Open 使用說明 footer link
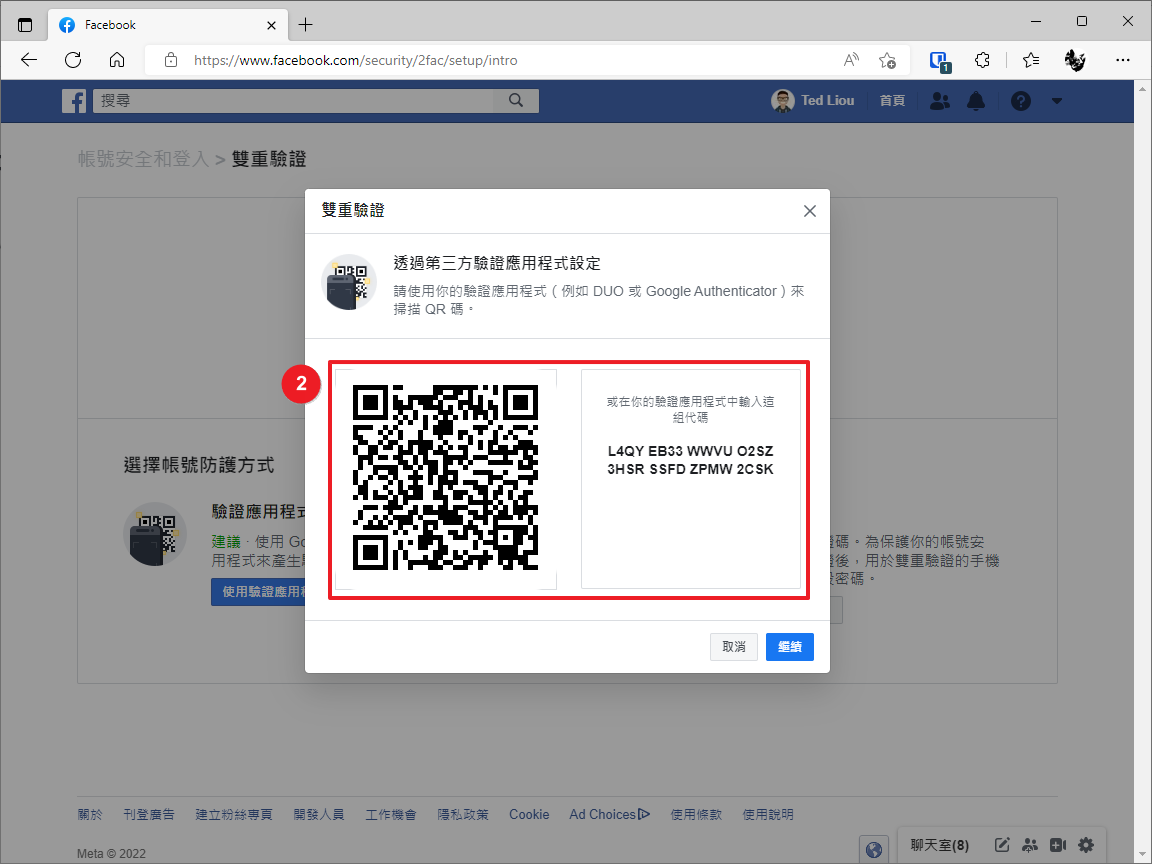The image size is (1152, 864). coord(768,814)
